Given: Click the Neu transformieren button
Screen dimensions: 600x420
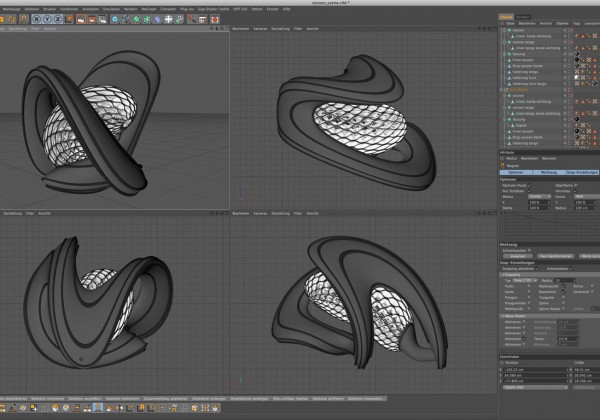Looking at the screenshot, I should [x=555, y=256].
